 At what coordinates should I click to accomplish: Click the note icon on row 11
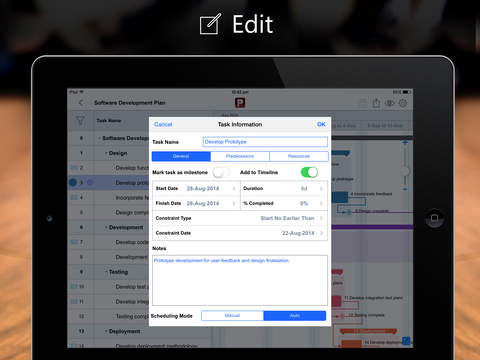pos(74,301)
